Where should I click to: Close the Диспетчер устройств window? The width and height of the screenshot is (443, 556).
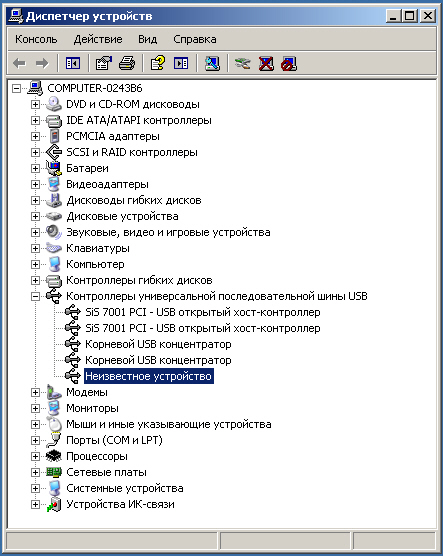(428, 16)
